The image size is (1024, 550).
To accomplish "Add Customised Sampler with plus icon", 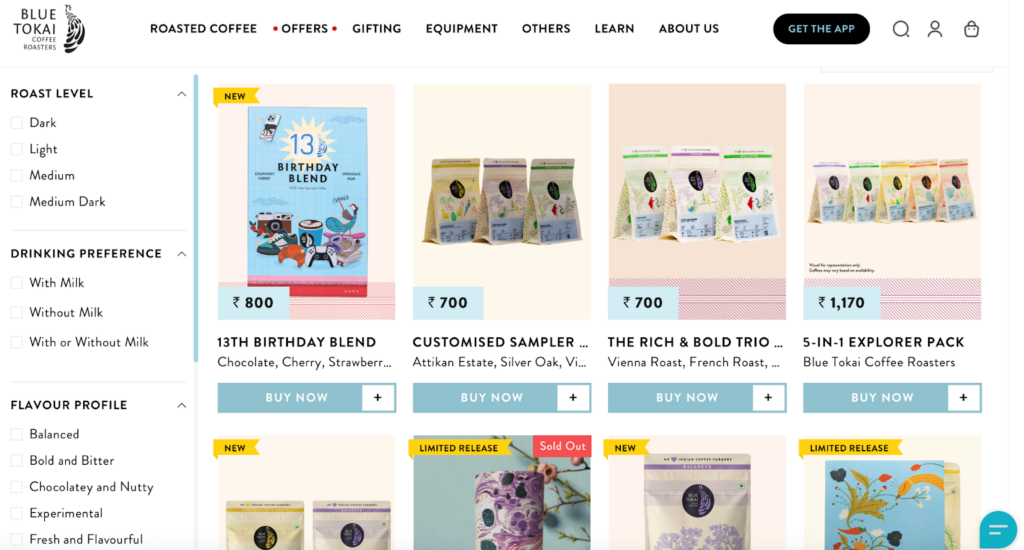I will [x=573, y=397].
